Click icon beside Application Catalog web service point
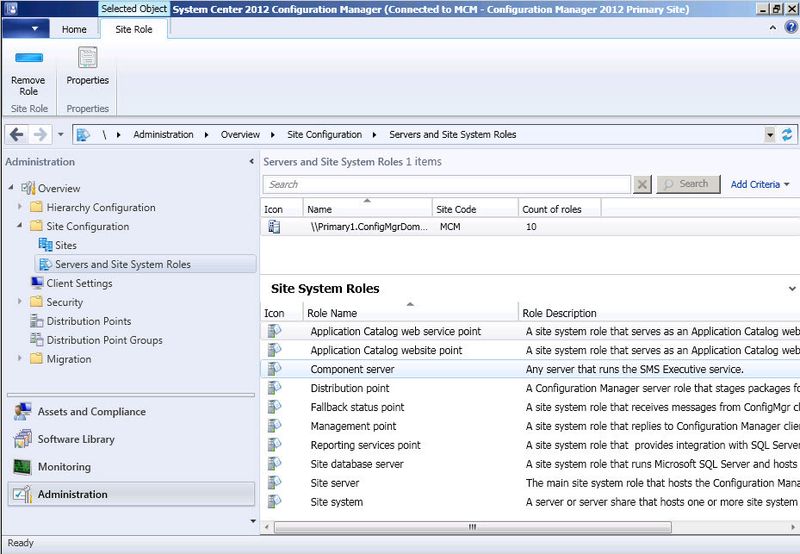 click(274, 331)
